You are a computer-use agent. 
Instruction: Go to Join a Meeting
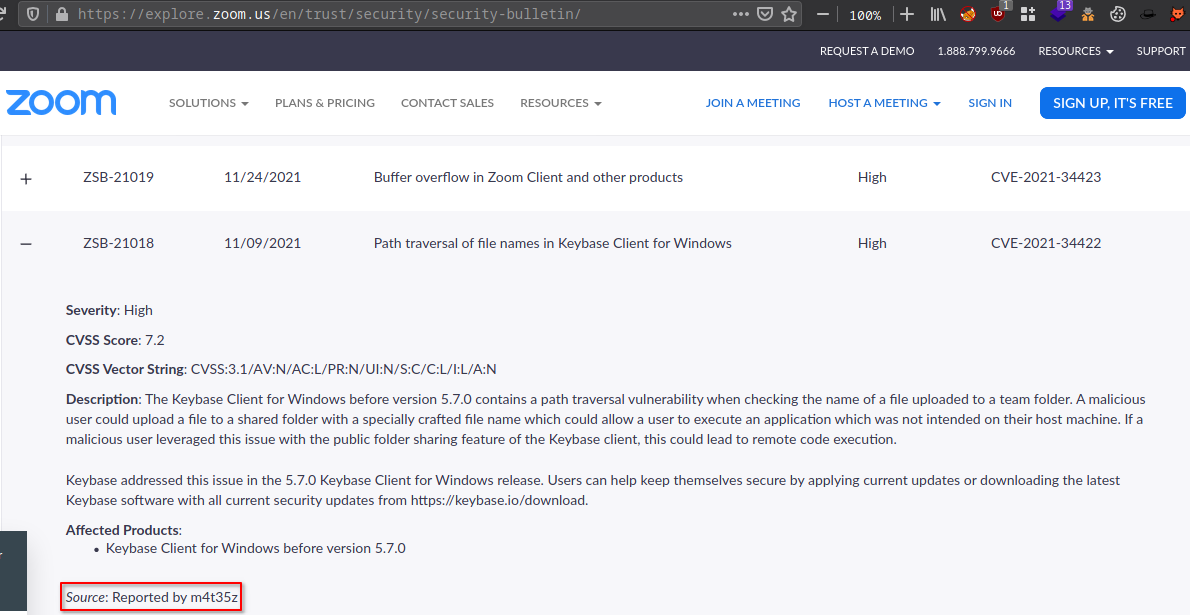pos(753,103)
